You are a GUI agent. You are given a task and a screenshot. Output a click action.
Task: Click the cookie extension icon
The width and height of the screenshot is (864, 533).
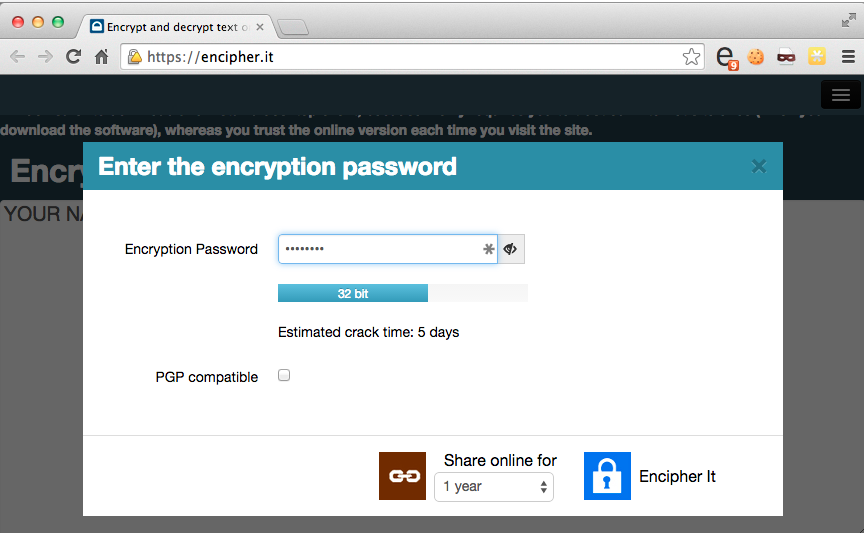(x=756, y=57)
